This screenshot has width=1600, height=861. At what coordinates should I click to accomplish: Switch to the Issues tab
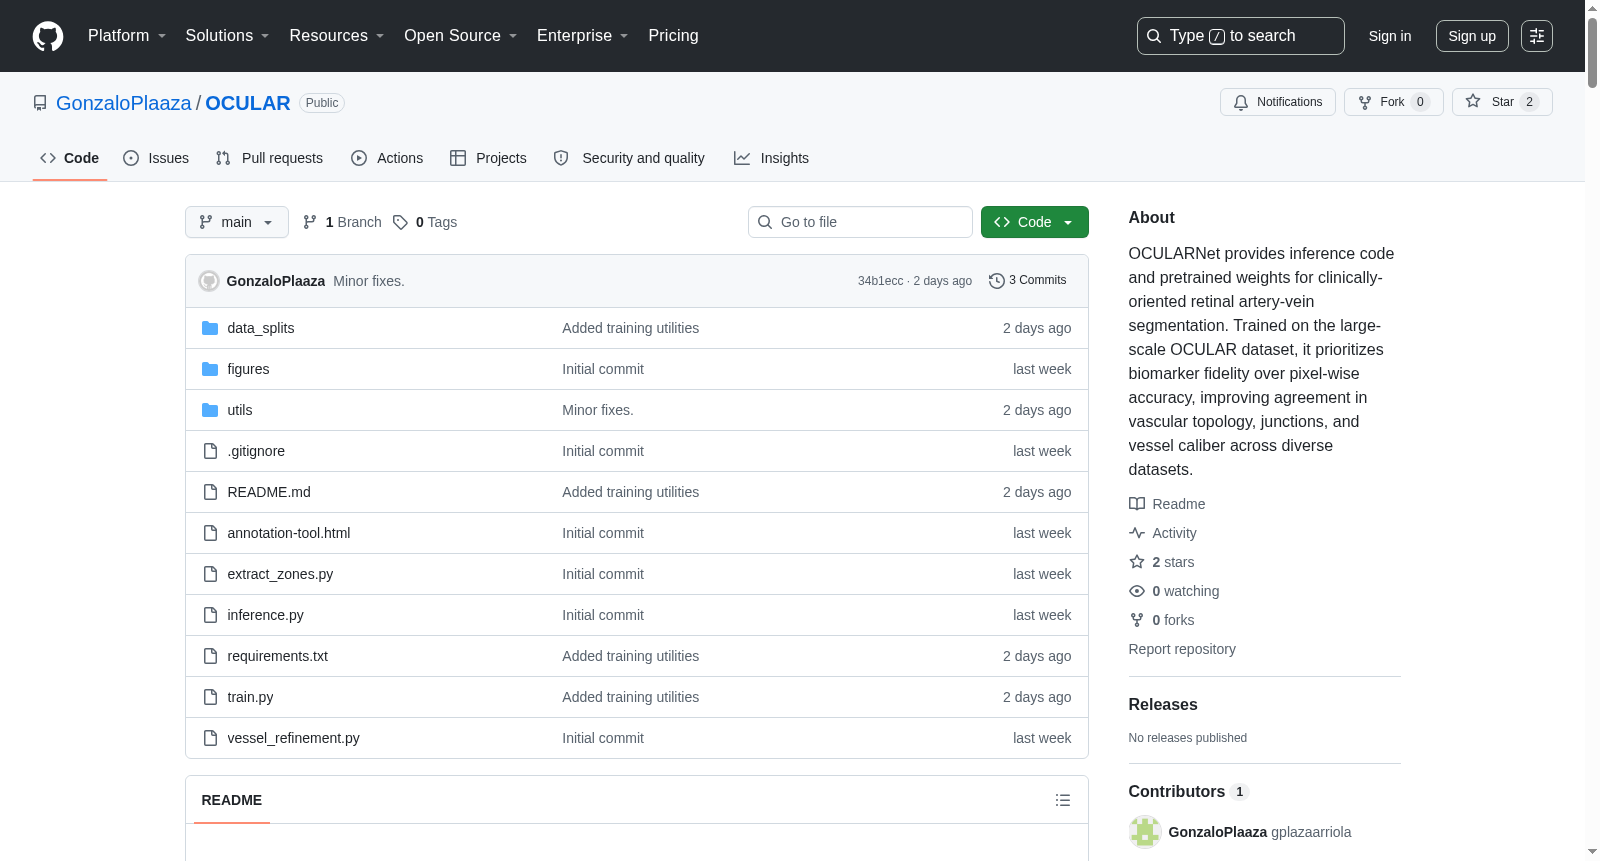coord(156,158)
